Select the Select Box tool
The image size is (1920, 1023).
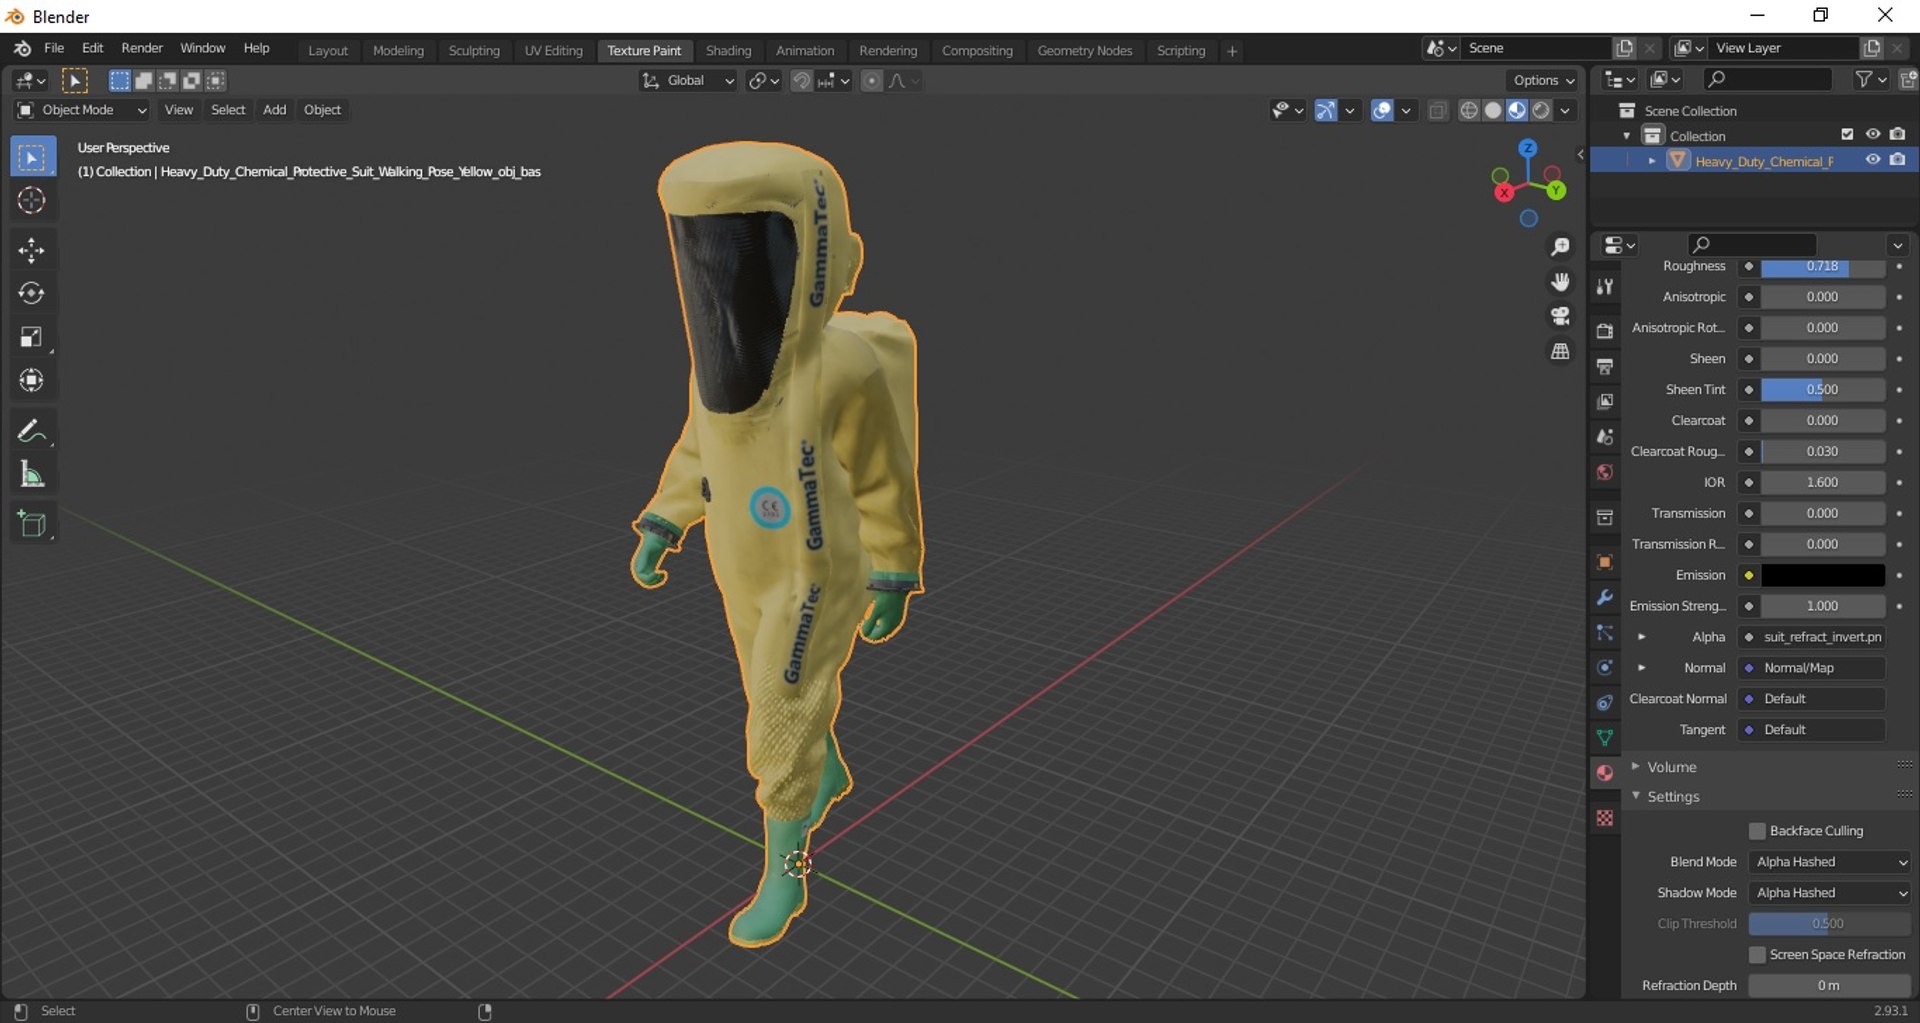pos(32,158)
